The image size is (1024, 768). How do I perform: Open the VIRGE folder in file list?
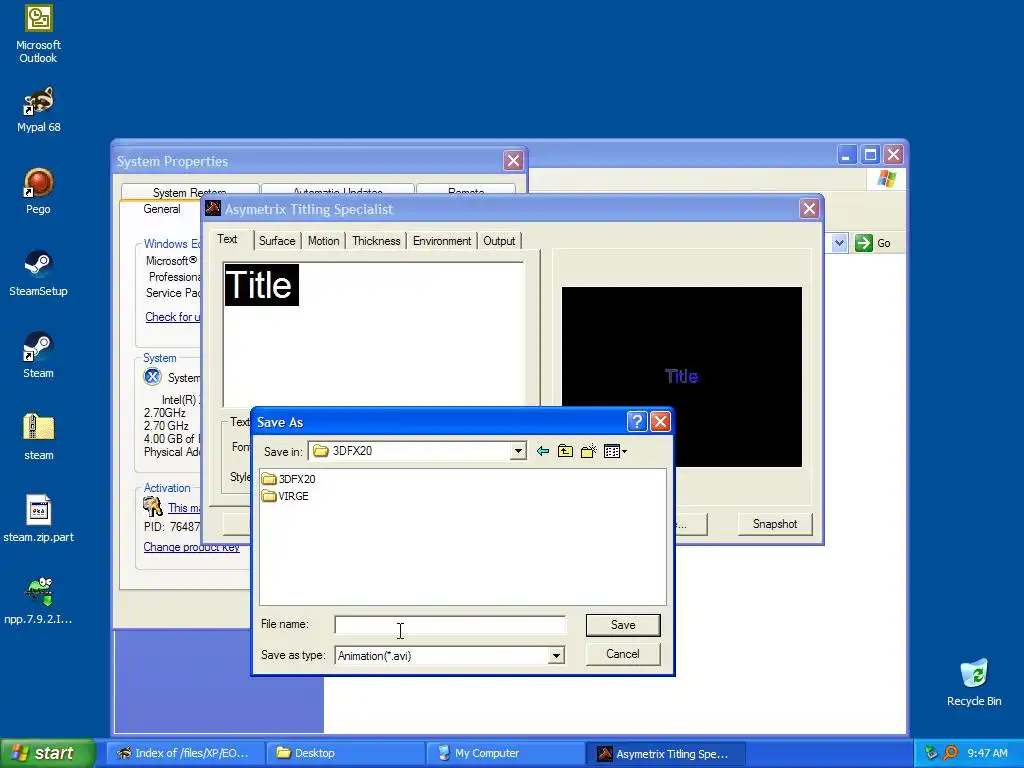[285, 496]
